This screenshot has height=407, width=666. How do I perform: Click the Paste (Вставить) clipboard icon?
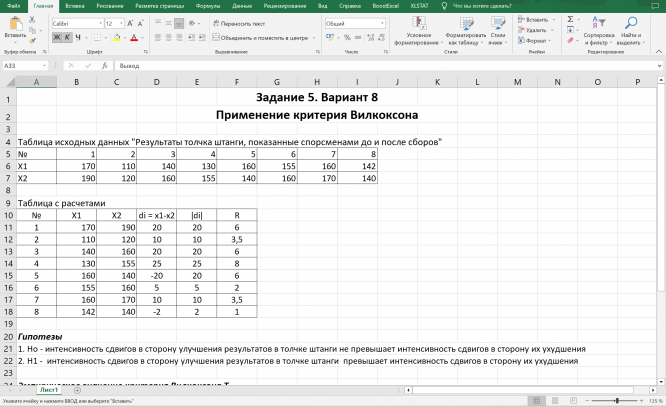[15, 25]
